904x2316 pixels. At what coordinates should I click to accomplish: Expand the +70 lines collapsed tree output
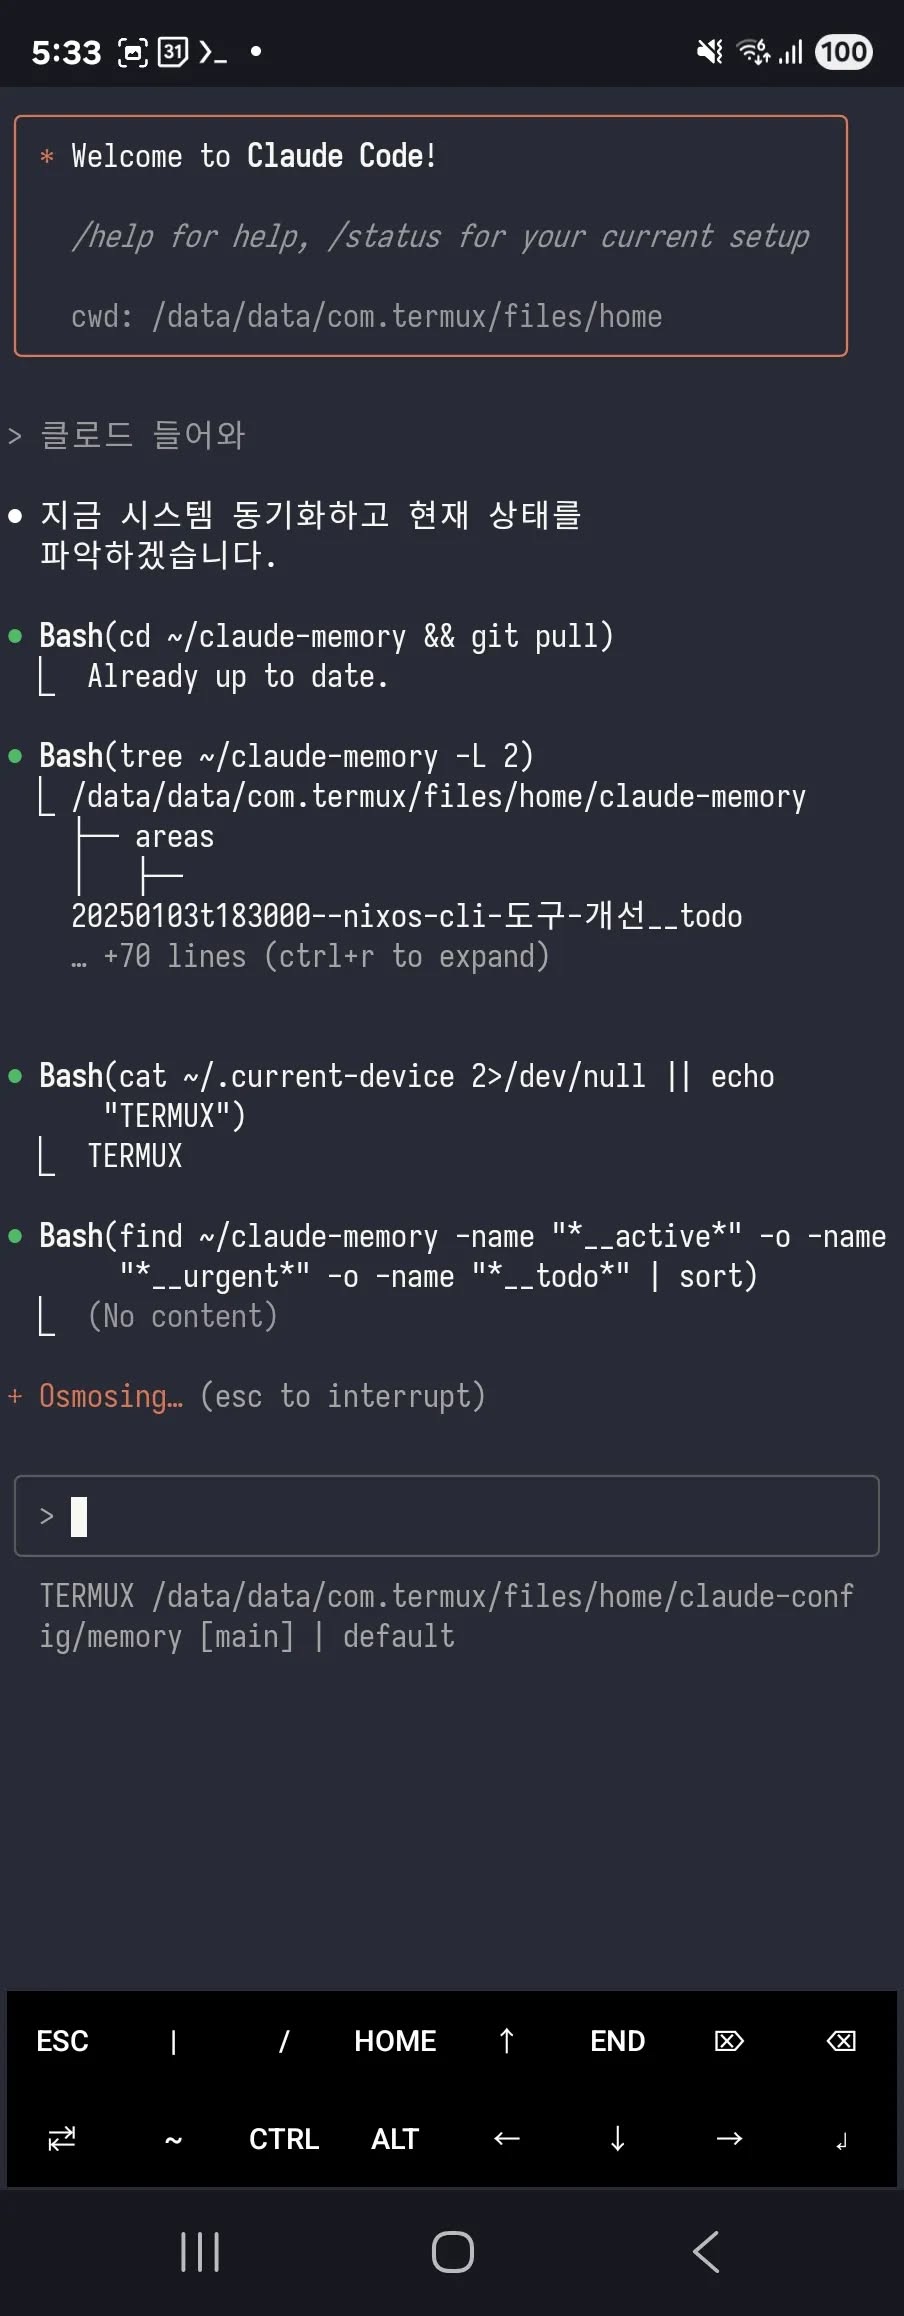click(x=310, y=957)
